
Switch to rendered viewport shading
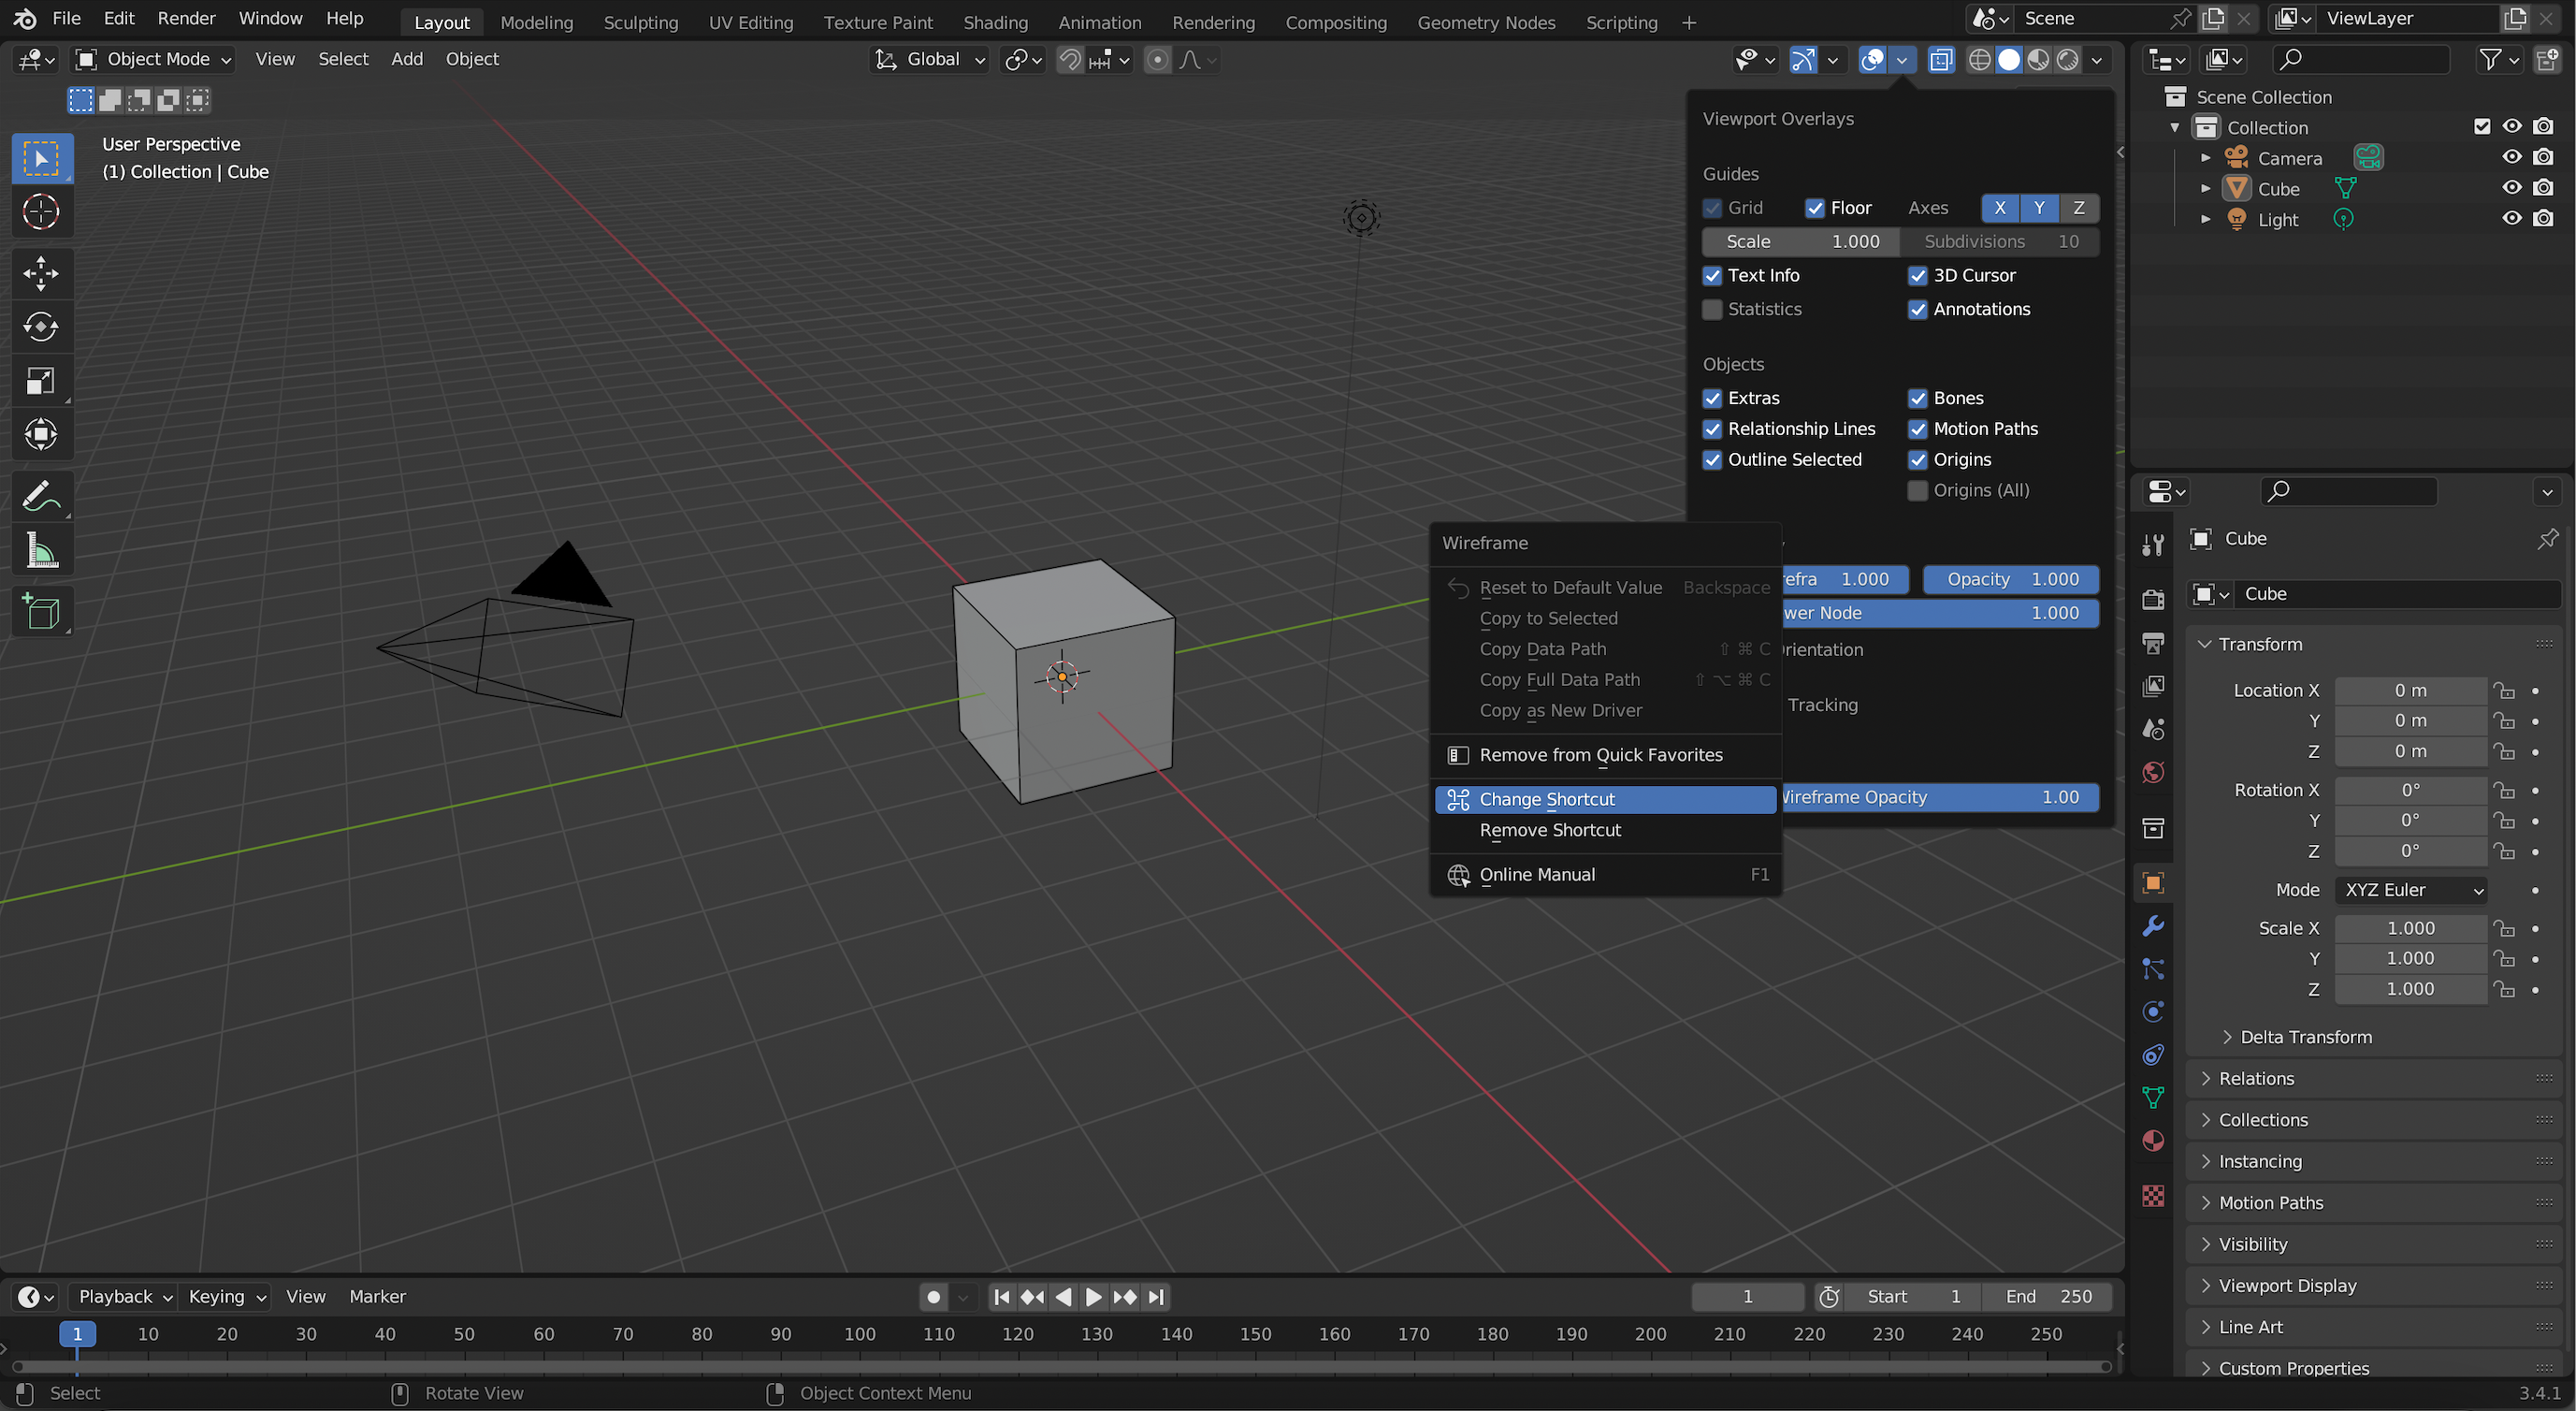pos(2068,60)
